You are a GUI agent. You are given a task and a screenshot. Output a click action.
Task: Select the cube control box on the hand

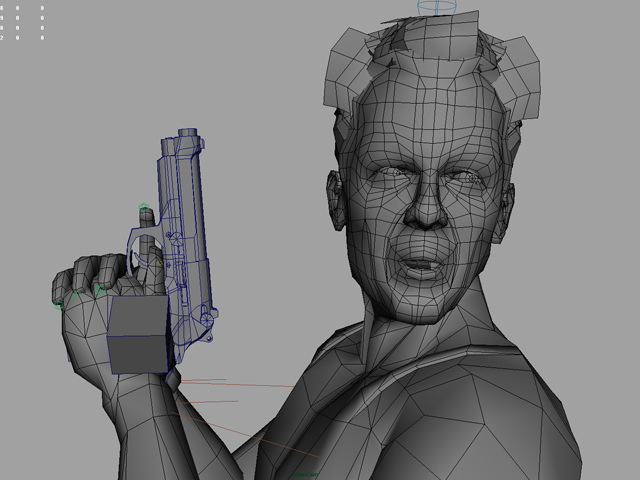(138, 334)
